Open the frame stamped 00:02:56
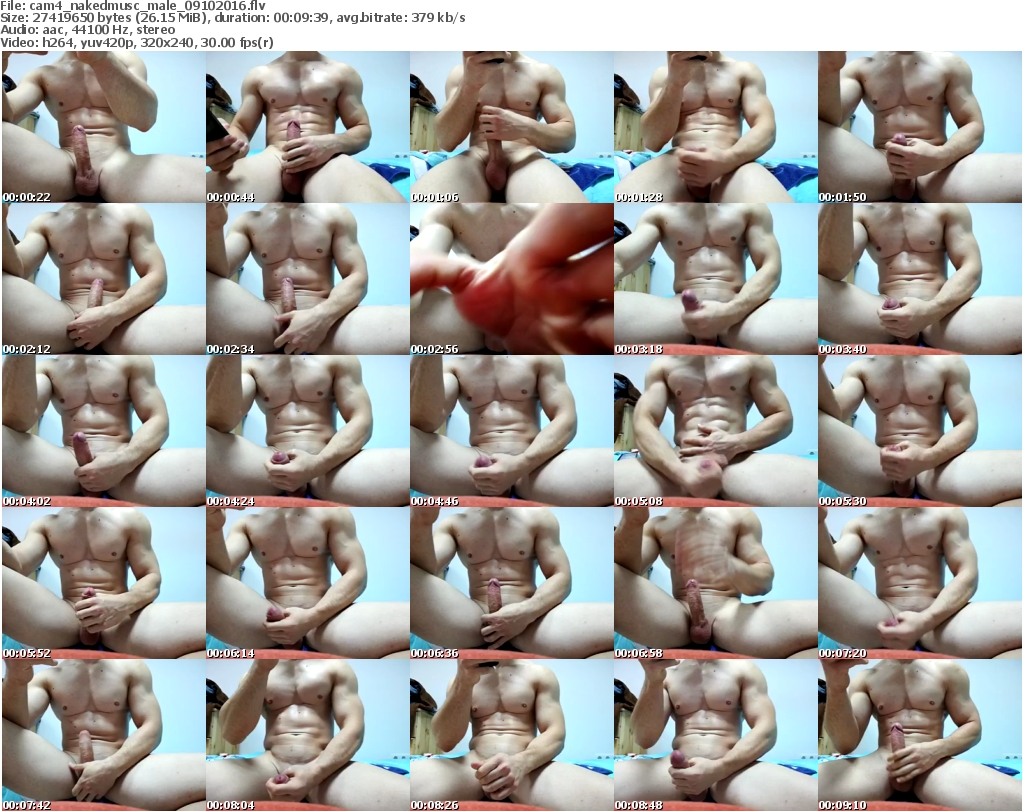Screen dimensions: 1024x811 (511, 279)
